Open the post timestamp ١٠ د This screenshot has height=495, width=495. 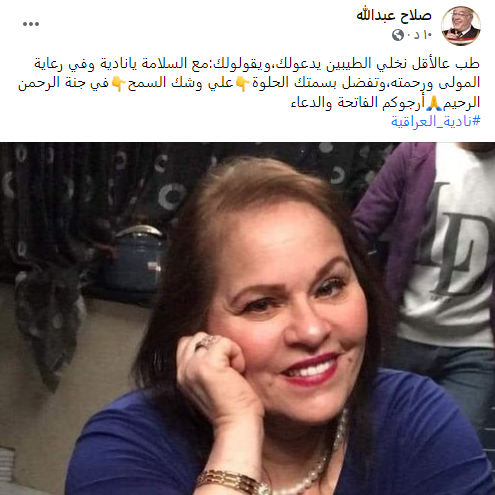point(419,35)
